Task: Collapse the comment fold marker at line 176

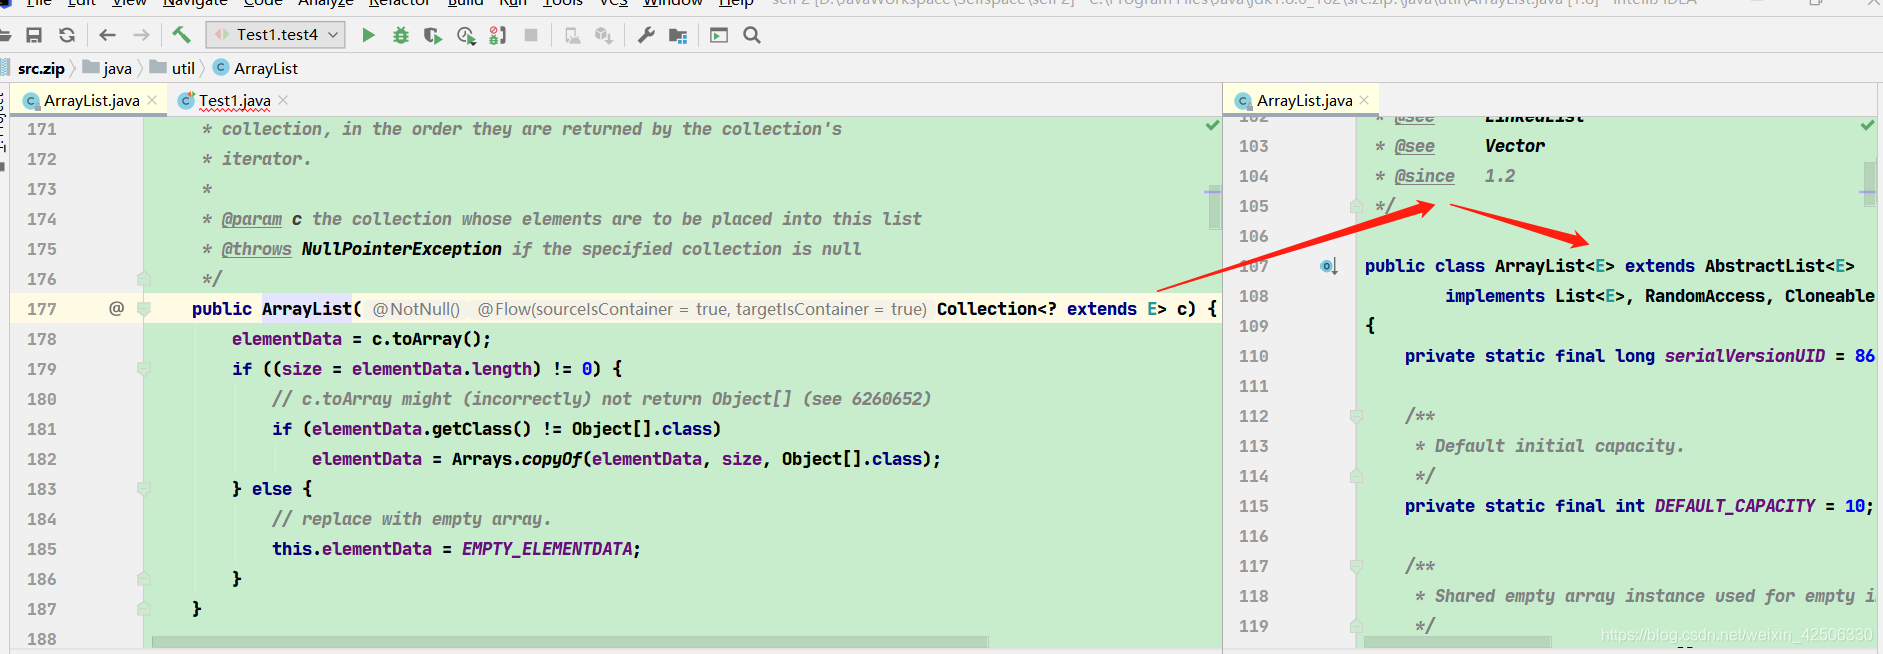Action: click(144, 279)
